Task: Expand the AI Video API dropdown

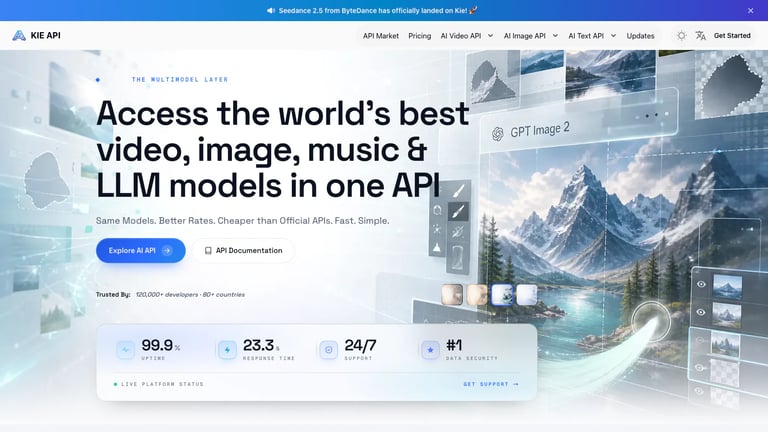Action: pos(467,36)
